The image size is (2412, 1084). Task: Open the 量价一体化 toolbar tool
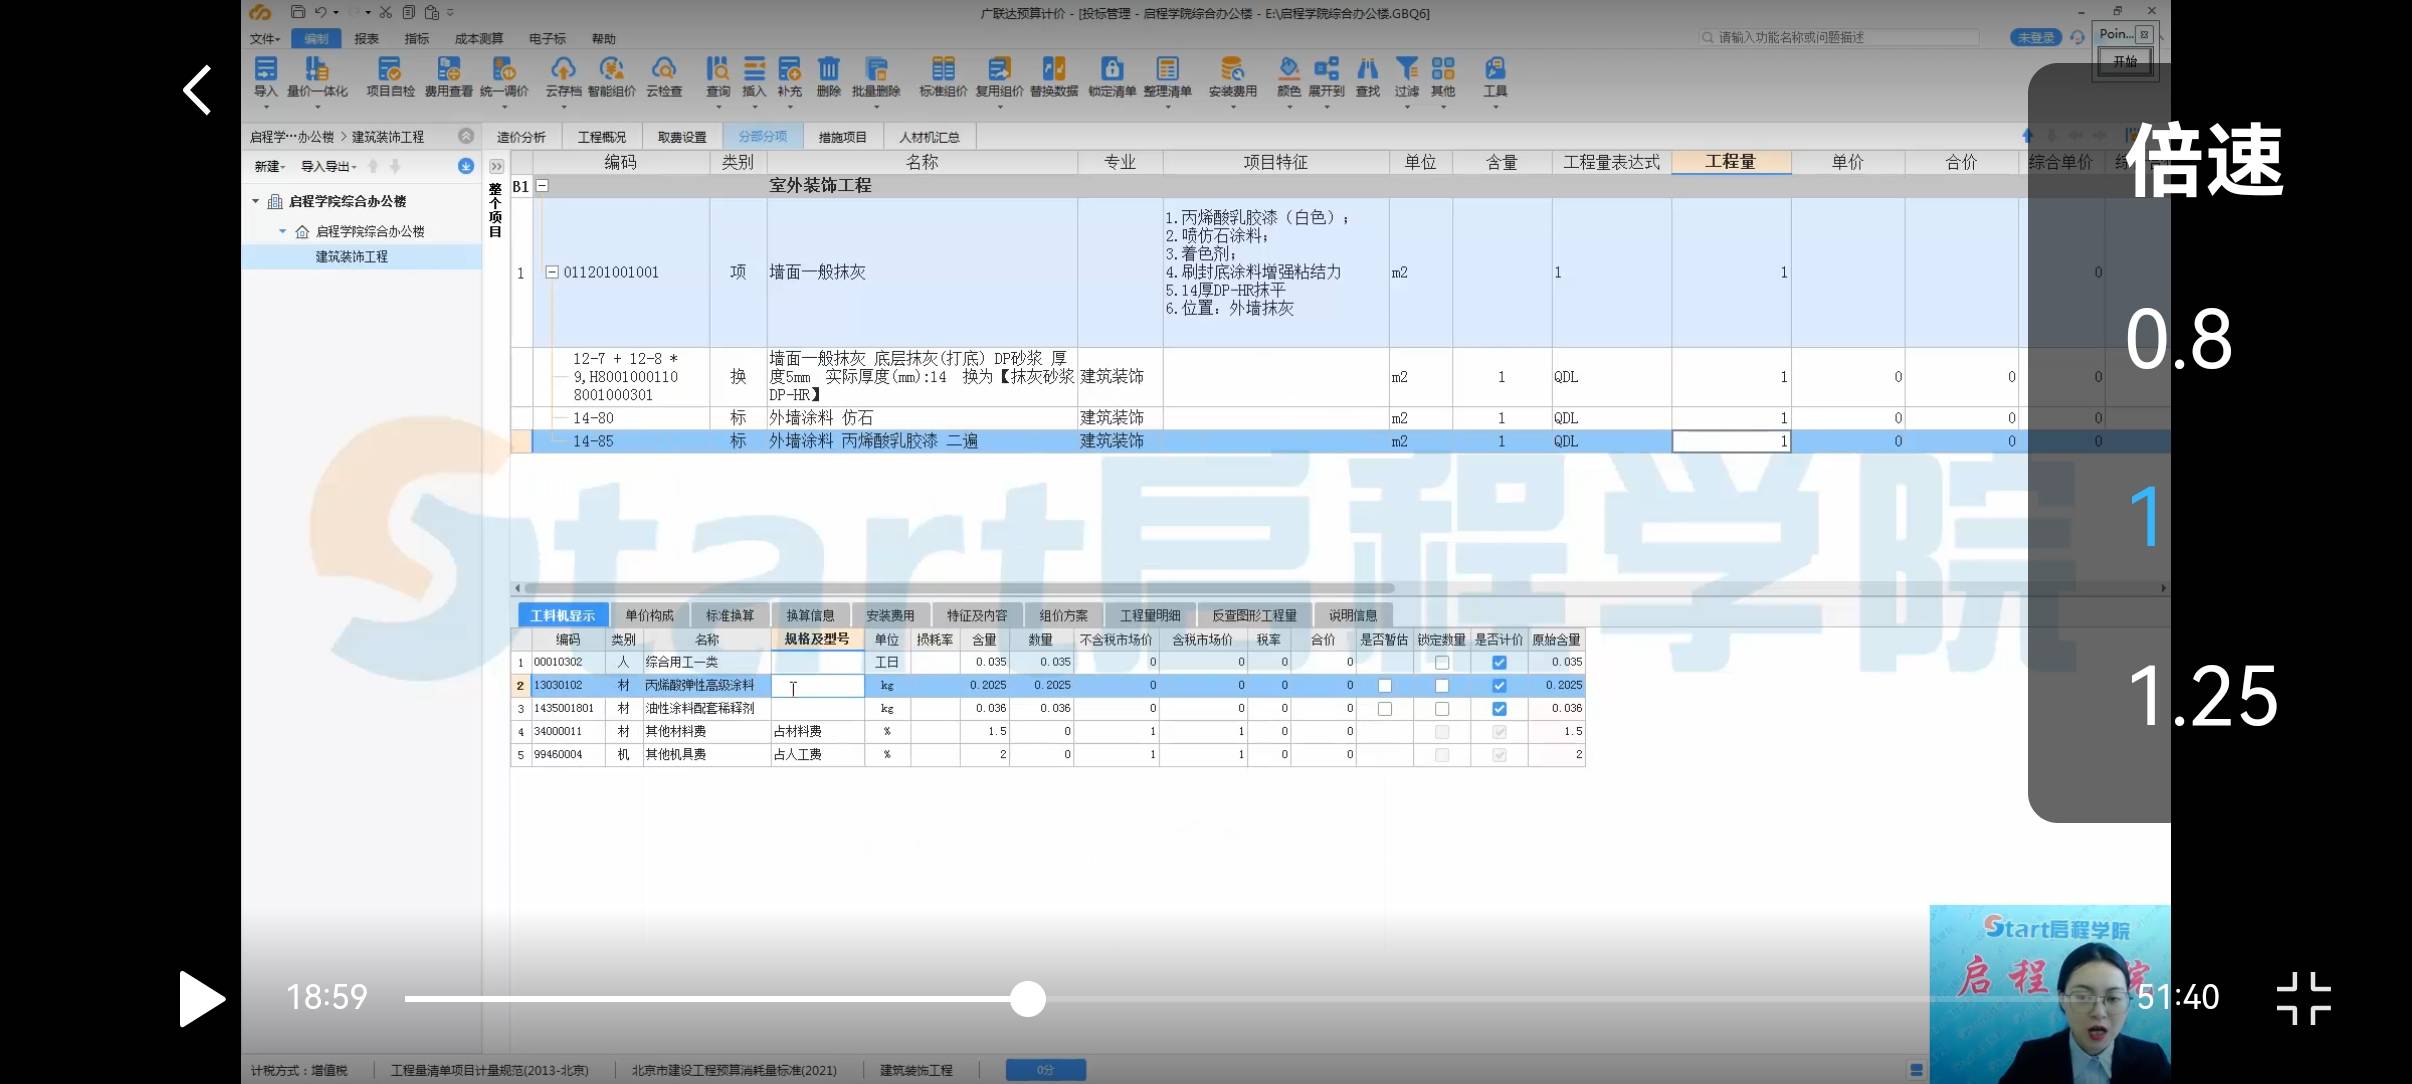(x=317, y=76)
